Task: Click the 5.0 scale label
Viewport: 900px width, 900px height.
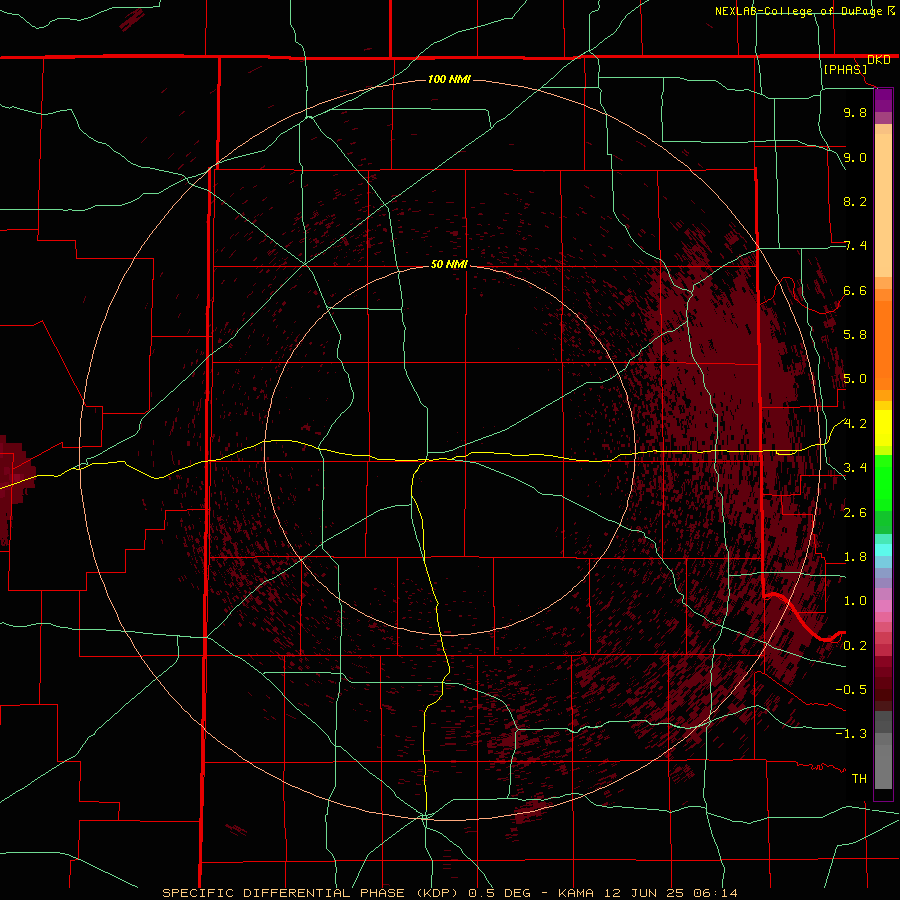Action: click(x=855, y=379)
